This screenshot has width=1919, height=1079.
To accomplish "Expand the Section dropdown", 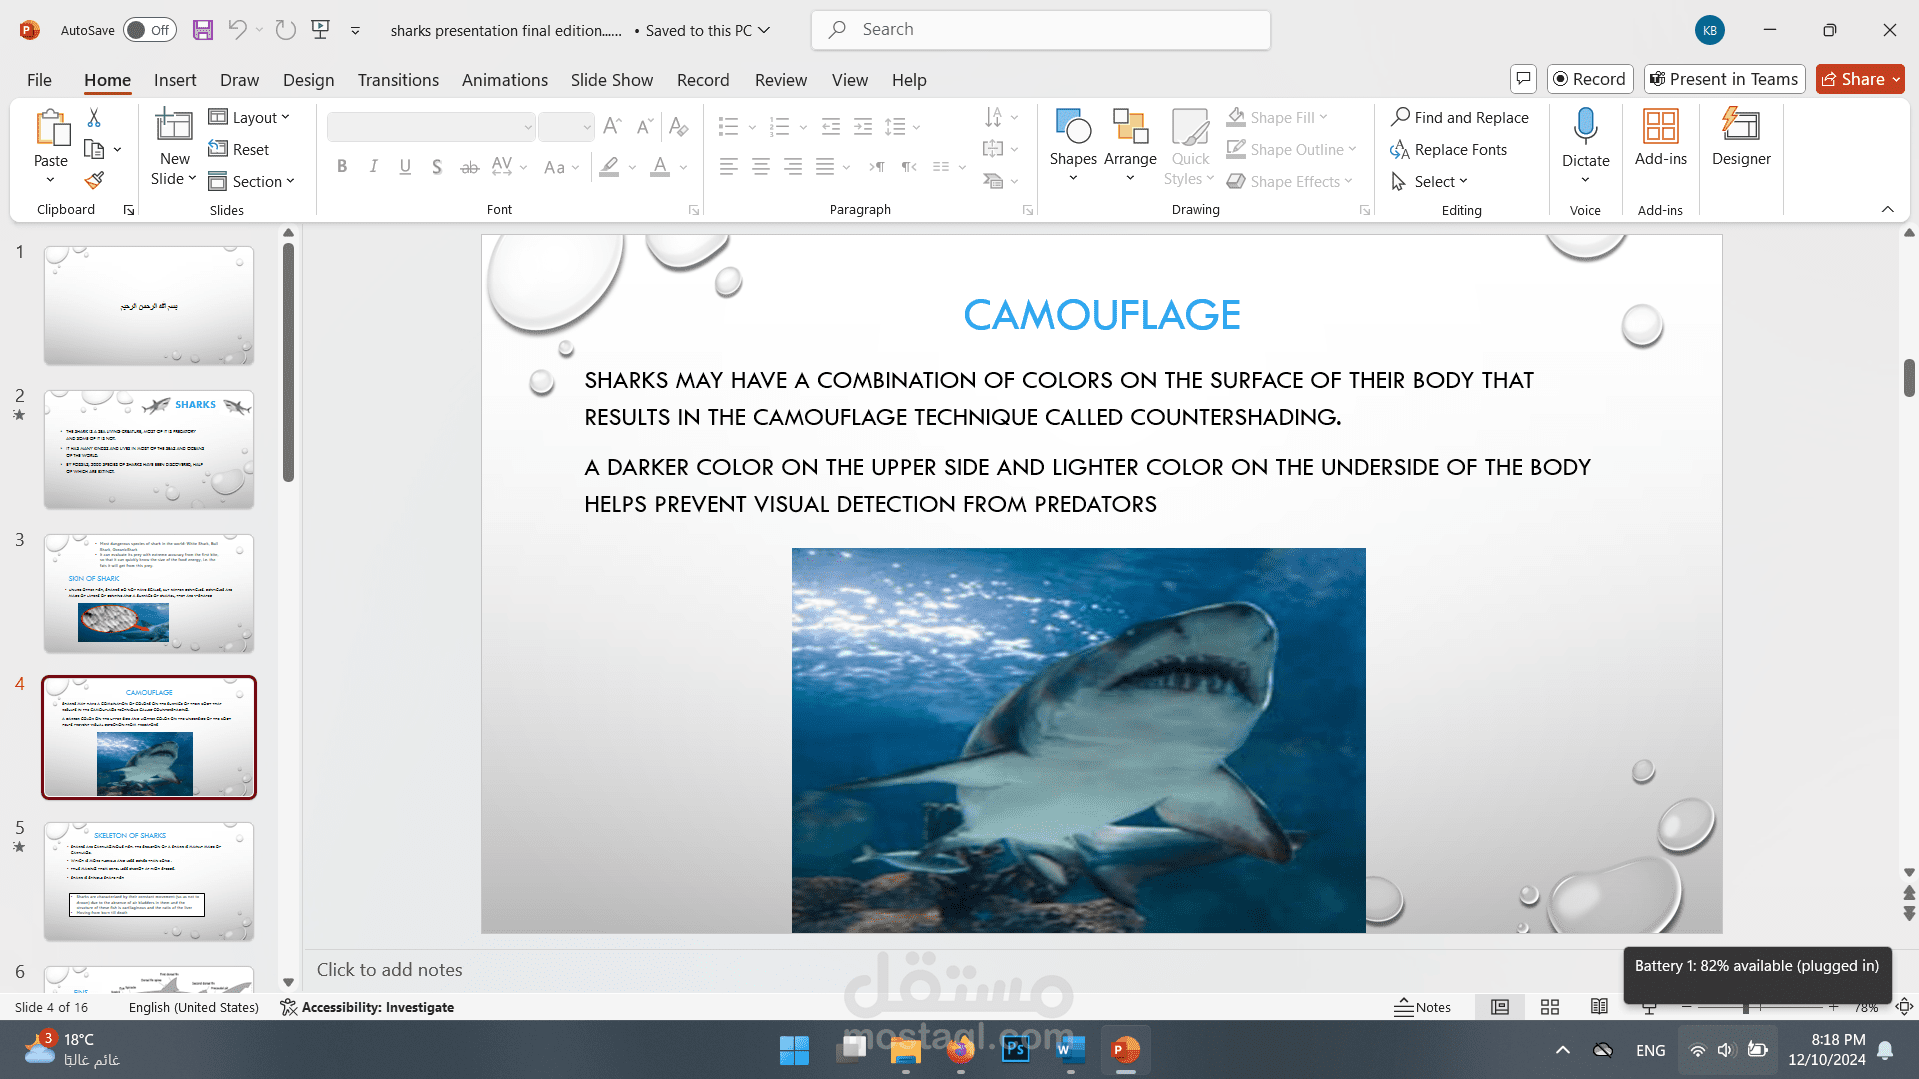I will [x=252, y=181].
